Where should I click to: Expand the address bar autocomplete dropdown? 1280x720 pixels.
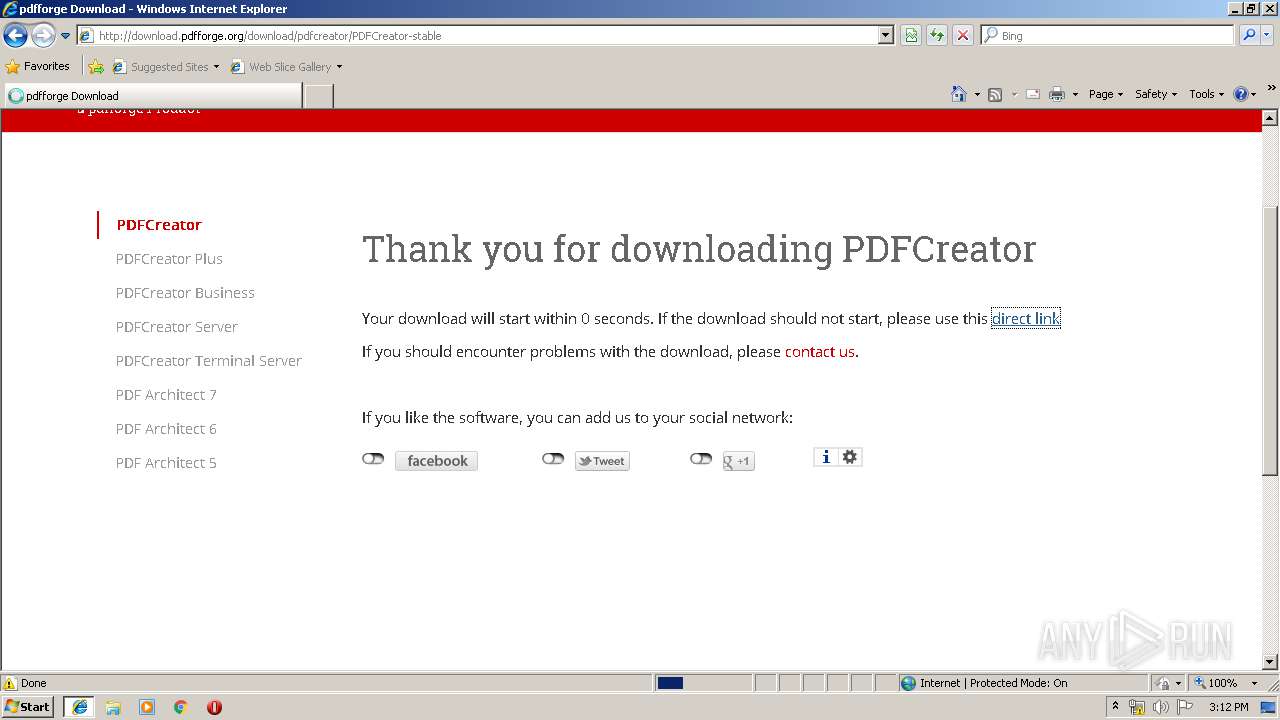(885, 35)
